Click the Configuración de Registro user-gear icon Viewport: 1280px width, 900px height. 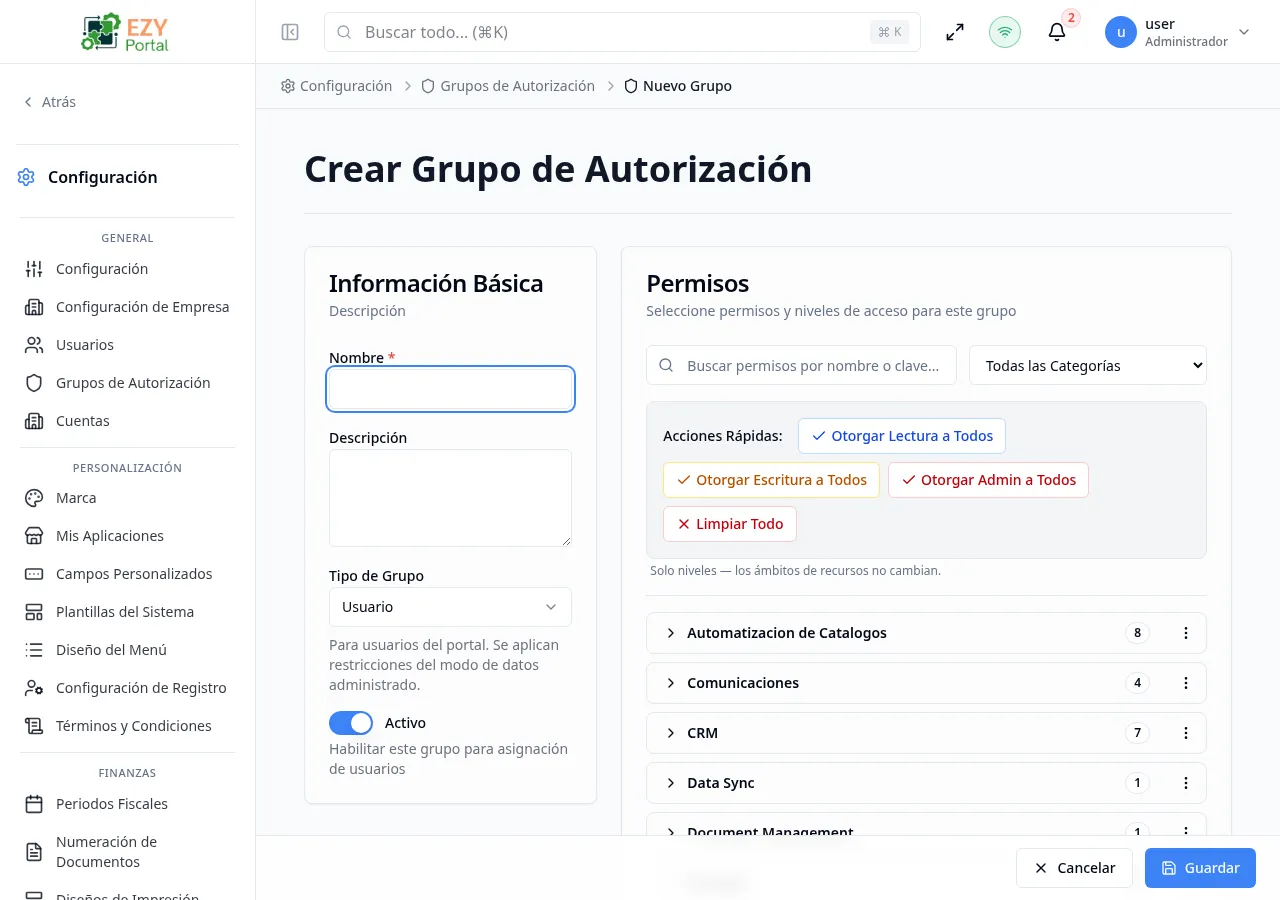click(34, 688)
